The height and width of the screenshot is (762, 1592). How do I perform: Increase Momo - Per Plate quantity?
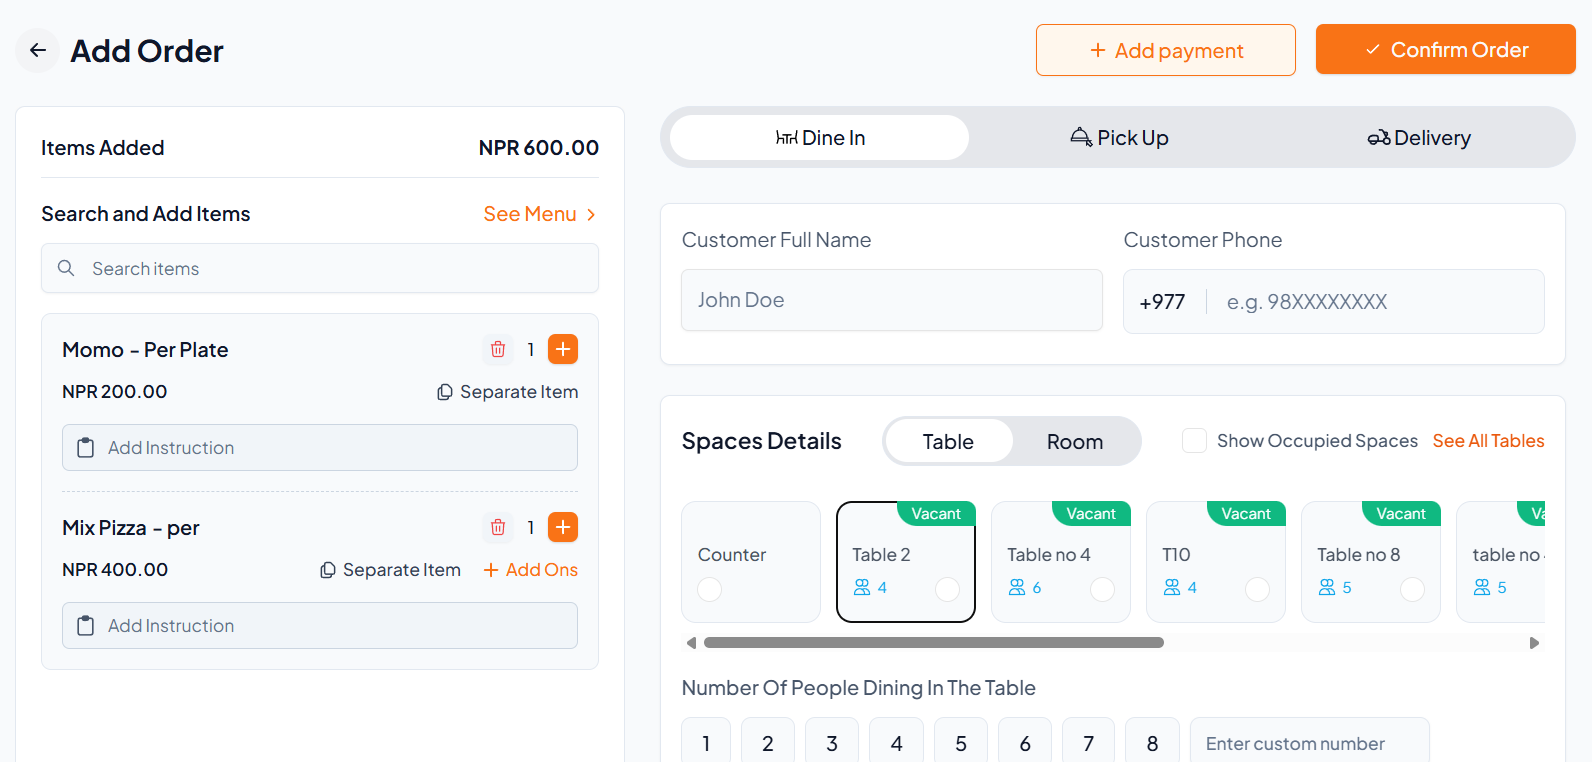point(563,349)
